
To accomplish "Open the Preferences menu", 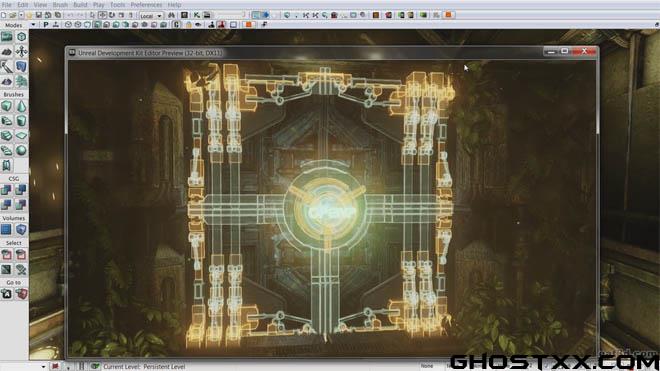I will [x=146, y=5].
